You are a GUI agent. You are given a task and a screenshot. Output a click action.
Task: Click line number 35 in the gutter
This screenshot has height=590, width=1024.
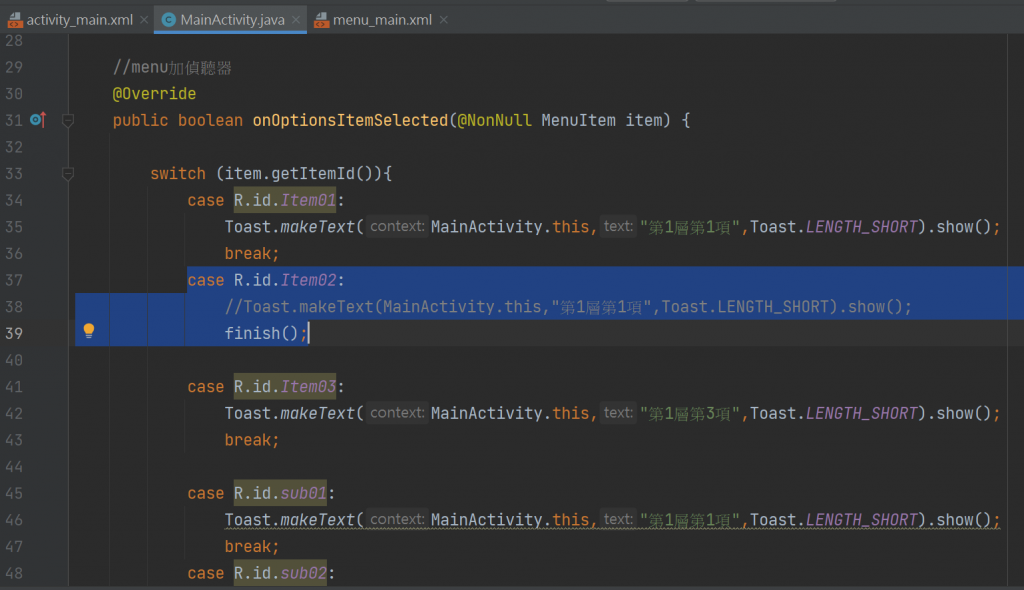[x=14, y=227]
